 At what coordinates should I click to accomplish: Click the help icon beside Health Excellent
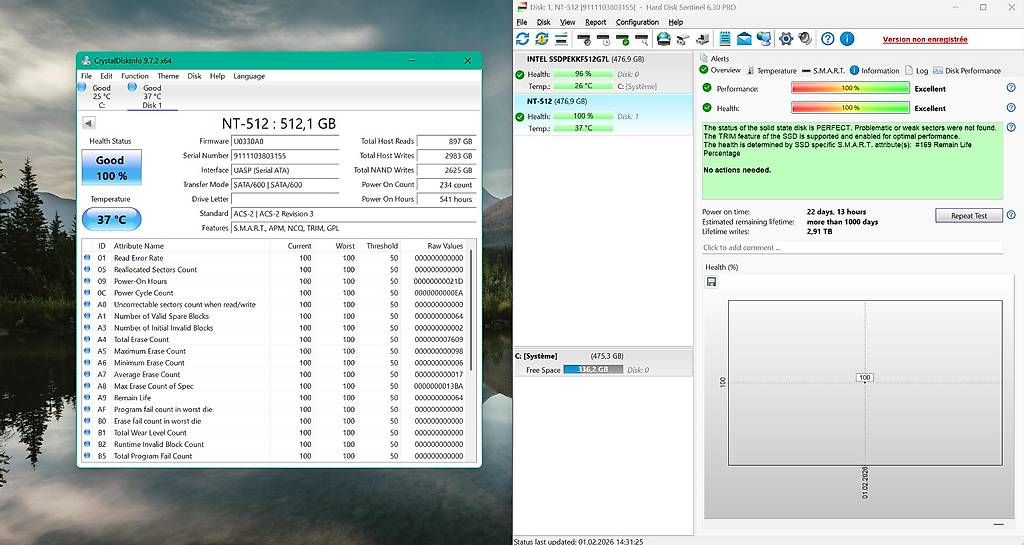[1011, 108]
